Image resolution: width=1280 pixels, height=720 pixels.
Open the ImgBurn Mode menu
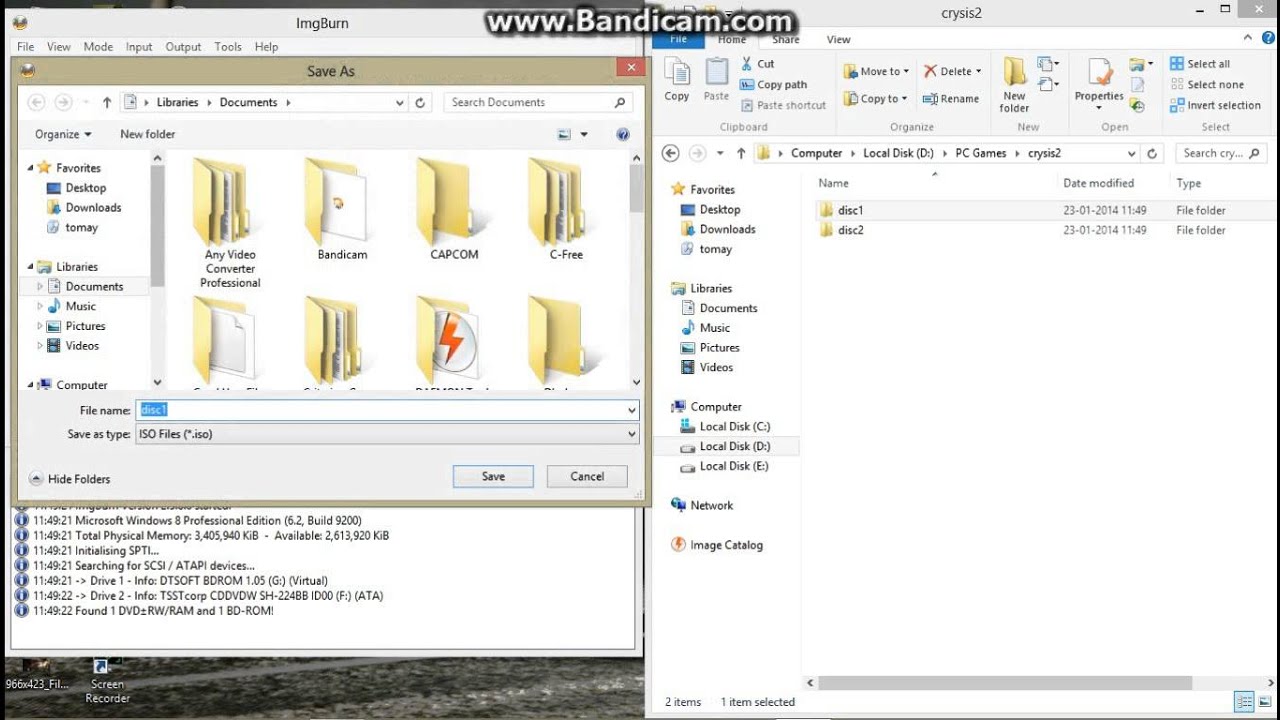98,47
